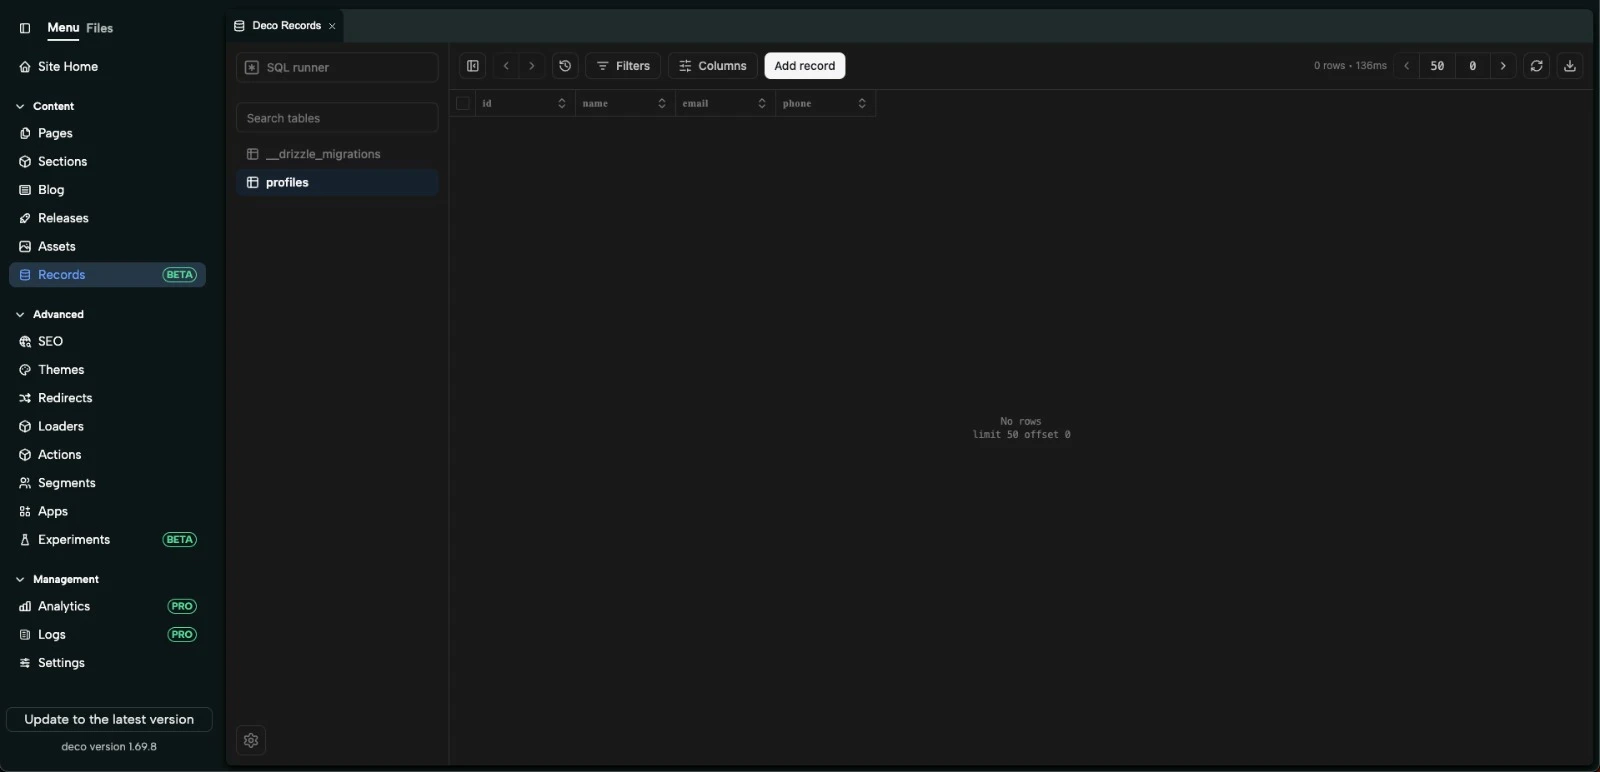
Task: Open Site Home
Action: point(68,66)
